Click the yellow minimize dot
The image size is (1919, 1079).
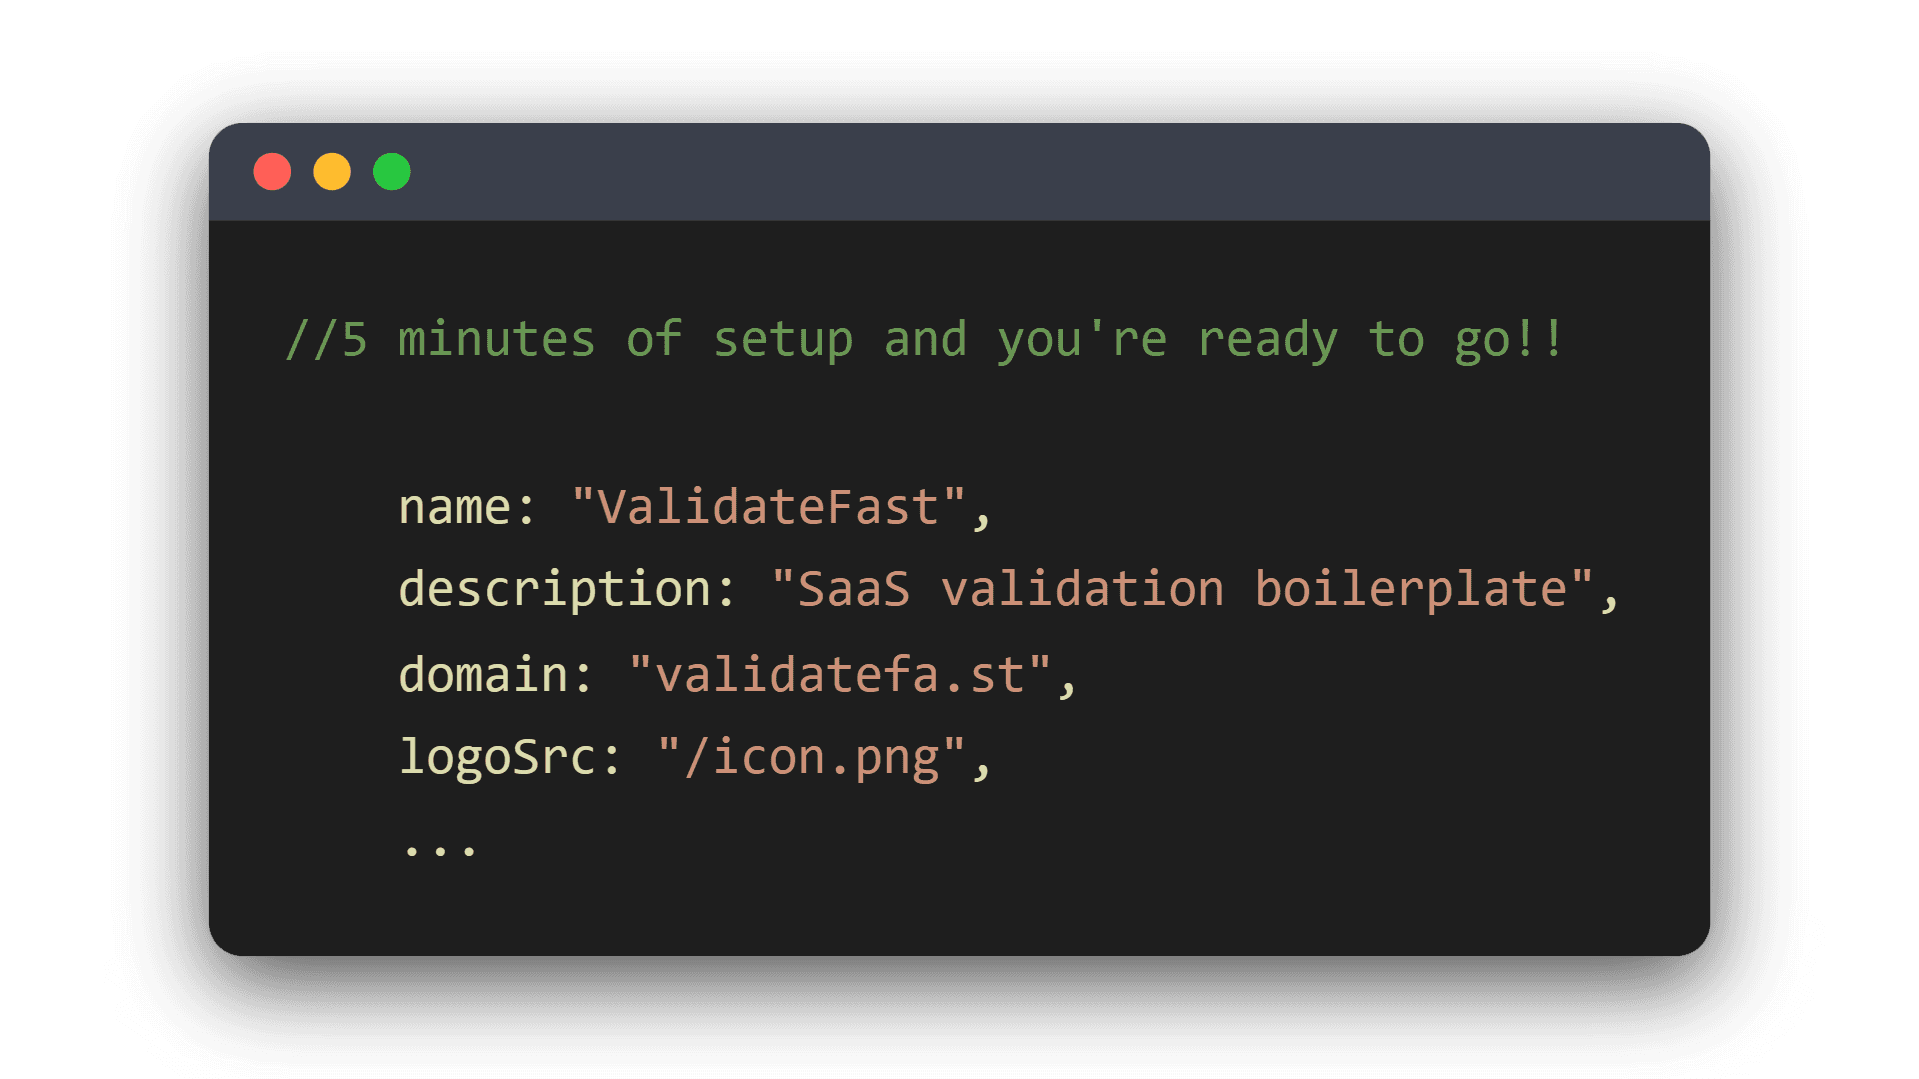pyautogui.click(x=332, y=172)
